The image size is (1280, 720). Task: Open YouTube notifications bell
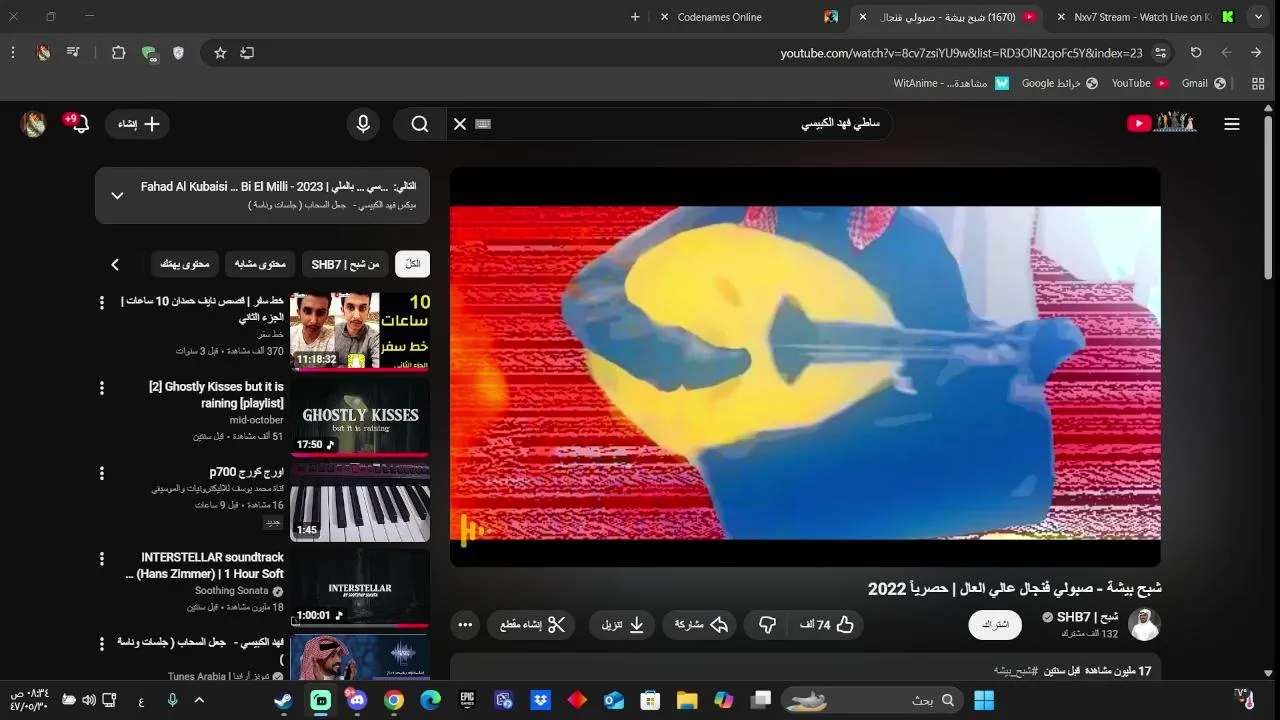coord(78,123)
